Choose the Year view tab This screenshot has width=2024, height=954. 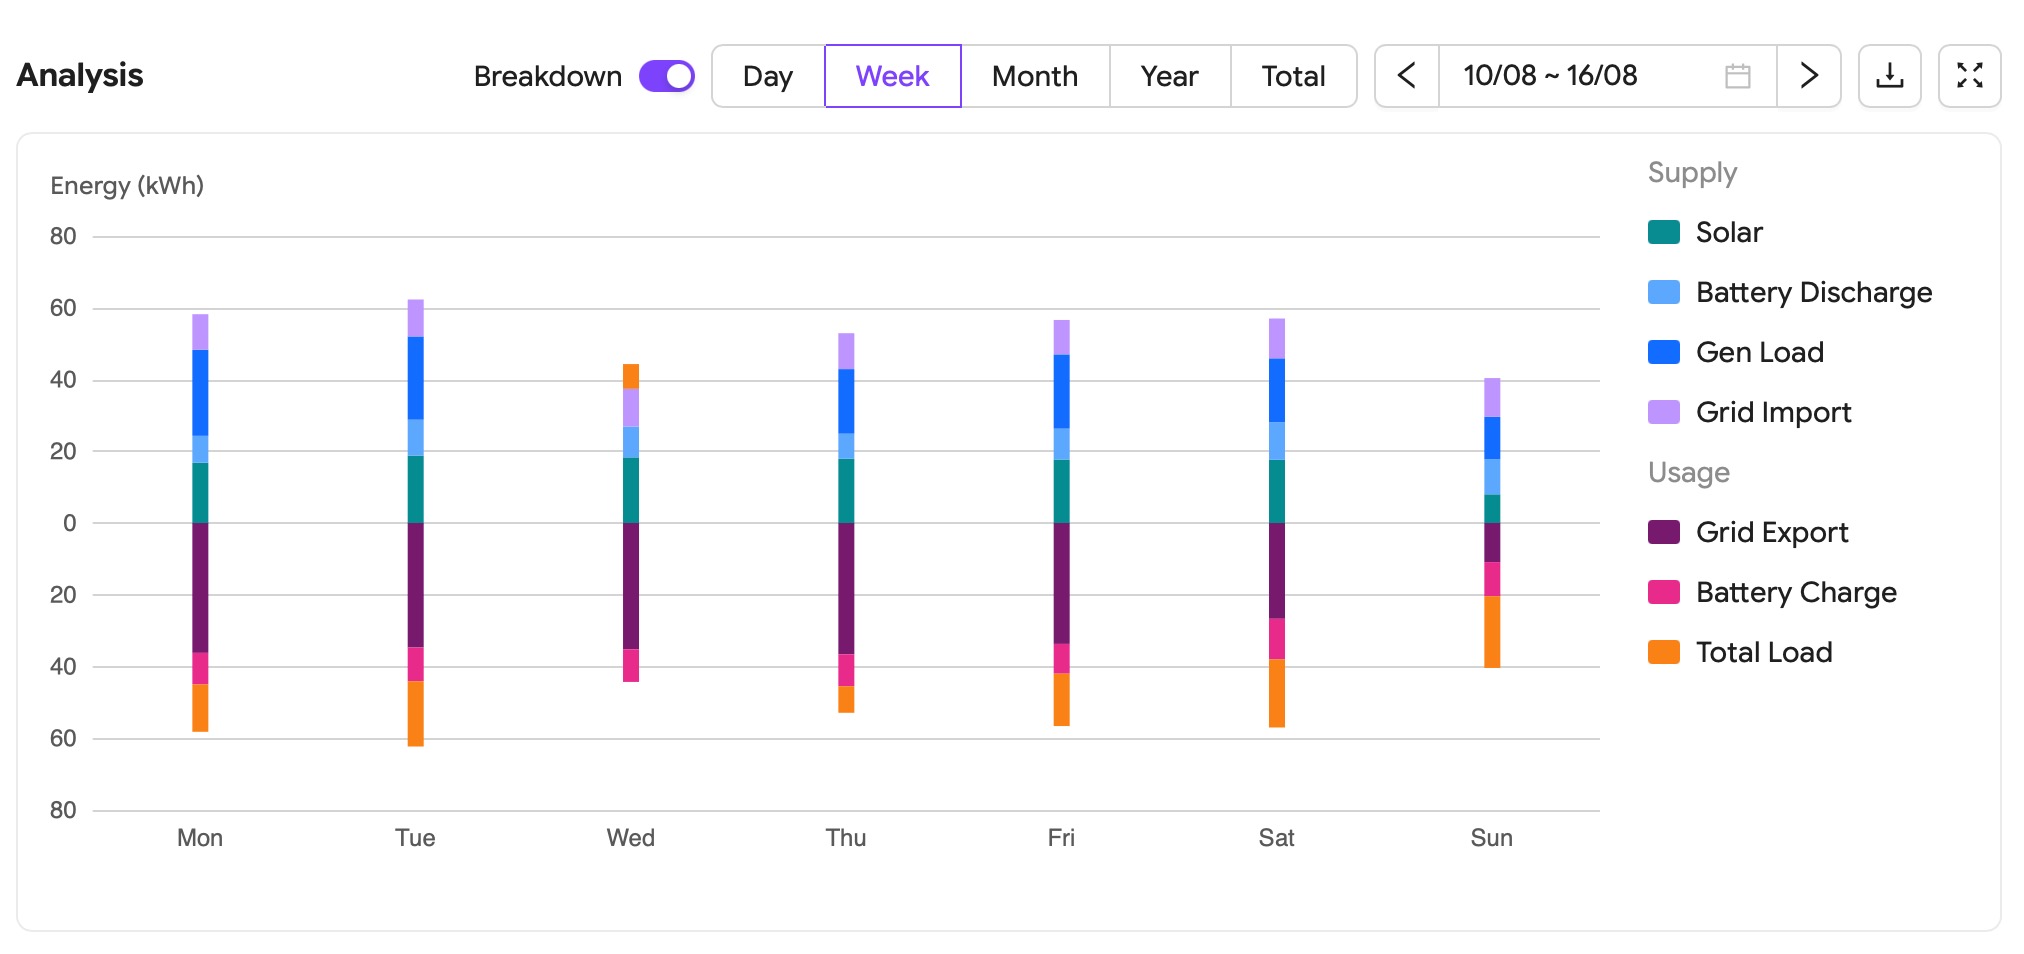[x=1169, y=76]
